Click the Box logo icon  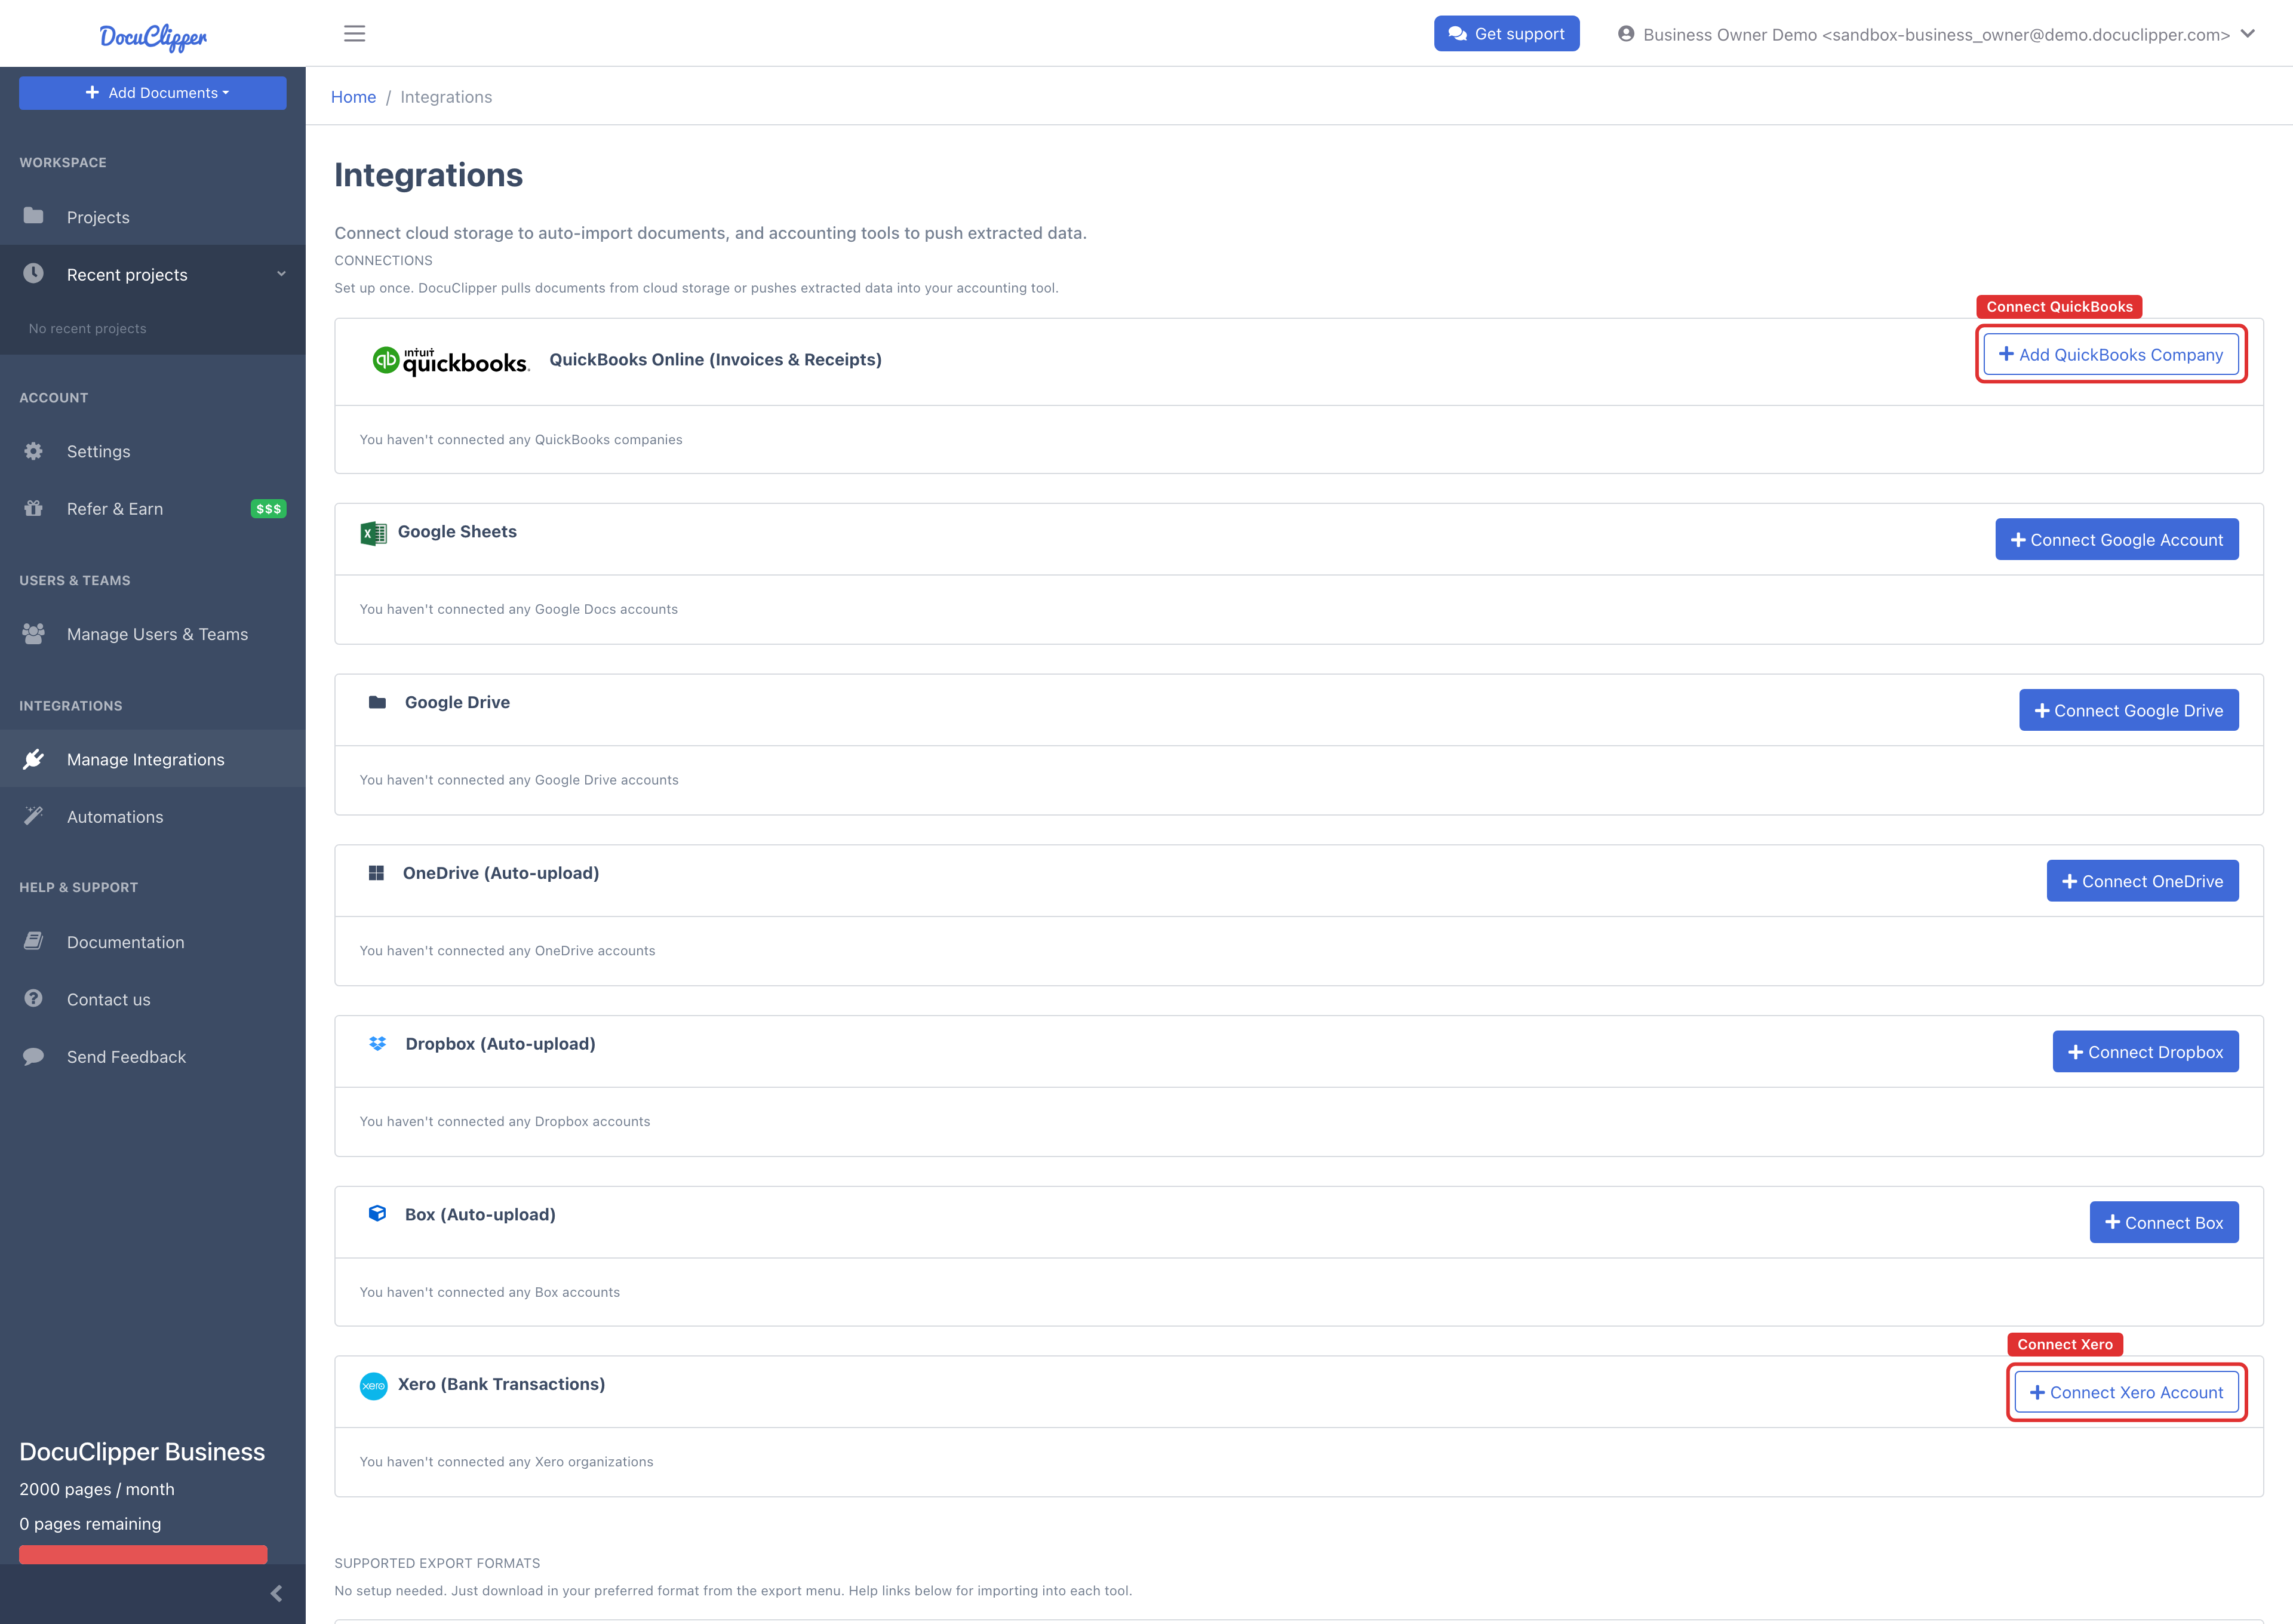coord(377,1213)
